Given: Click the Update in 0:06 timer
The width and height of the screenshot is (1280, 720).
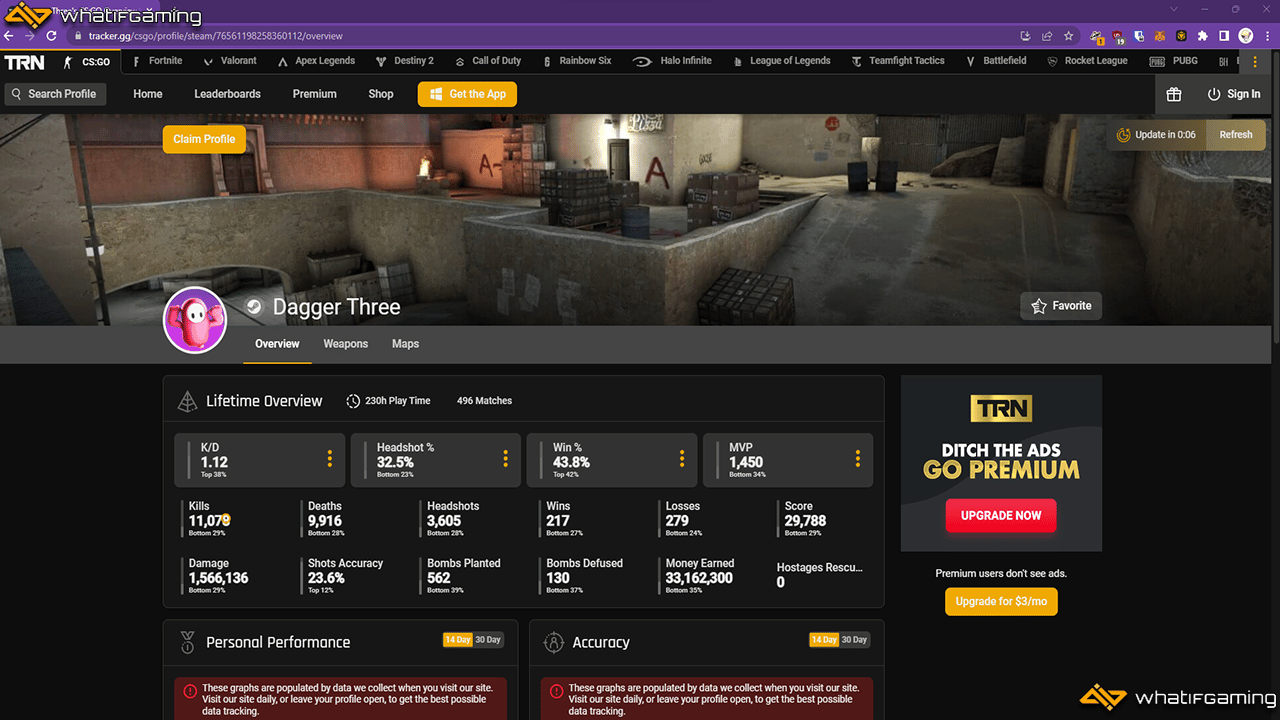Looking at the screenshot, I should (1157, 135).
